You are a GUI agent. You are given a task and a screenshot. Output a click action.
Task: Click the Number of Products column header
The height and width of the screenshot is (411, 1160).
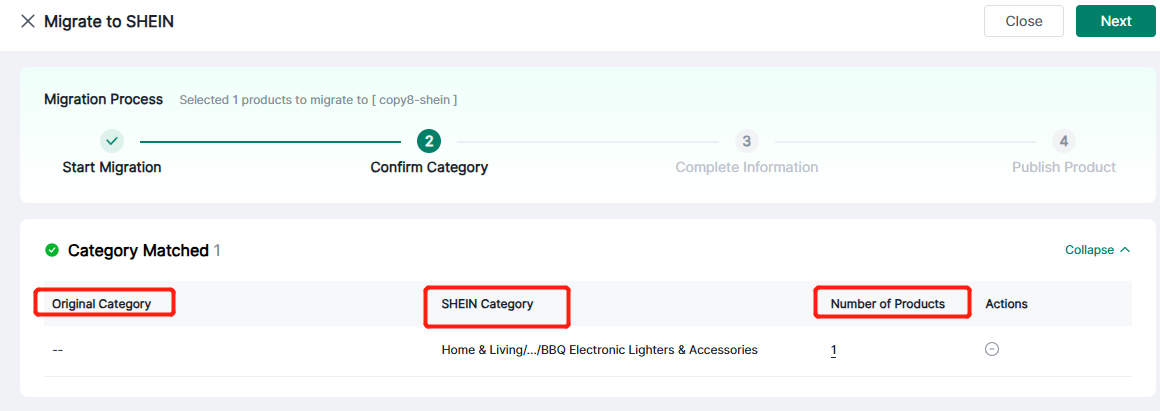[x=887, y=304]
